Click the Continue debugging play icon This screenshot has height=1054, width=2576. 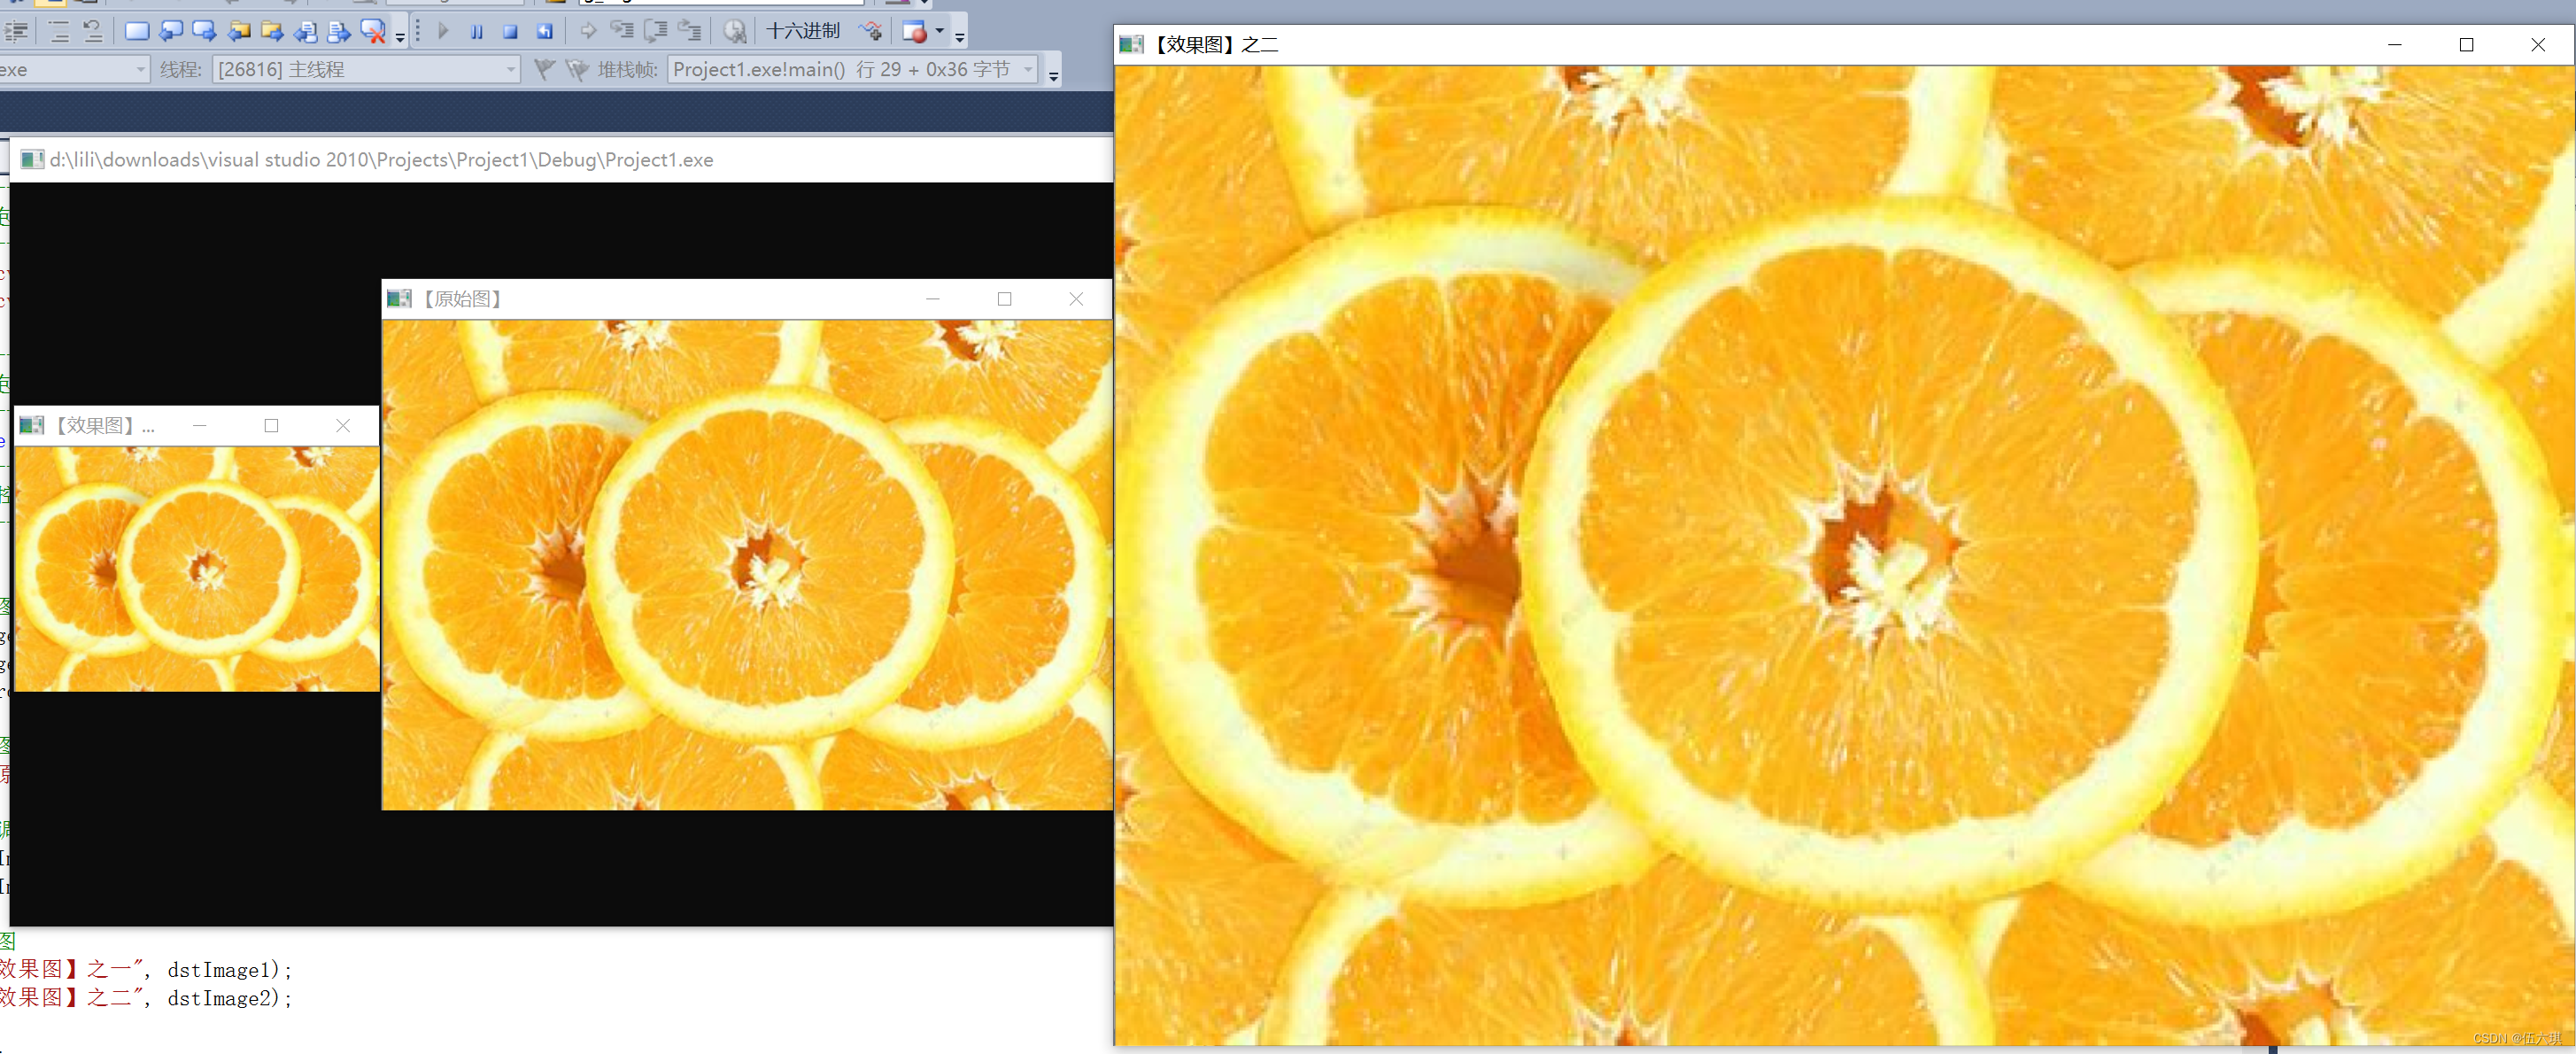[x=443, y=31]
